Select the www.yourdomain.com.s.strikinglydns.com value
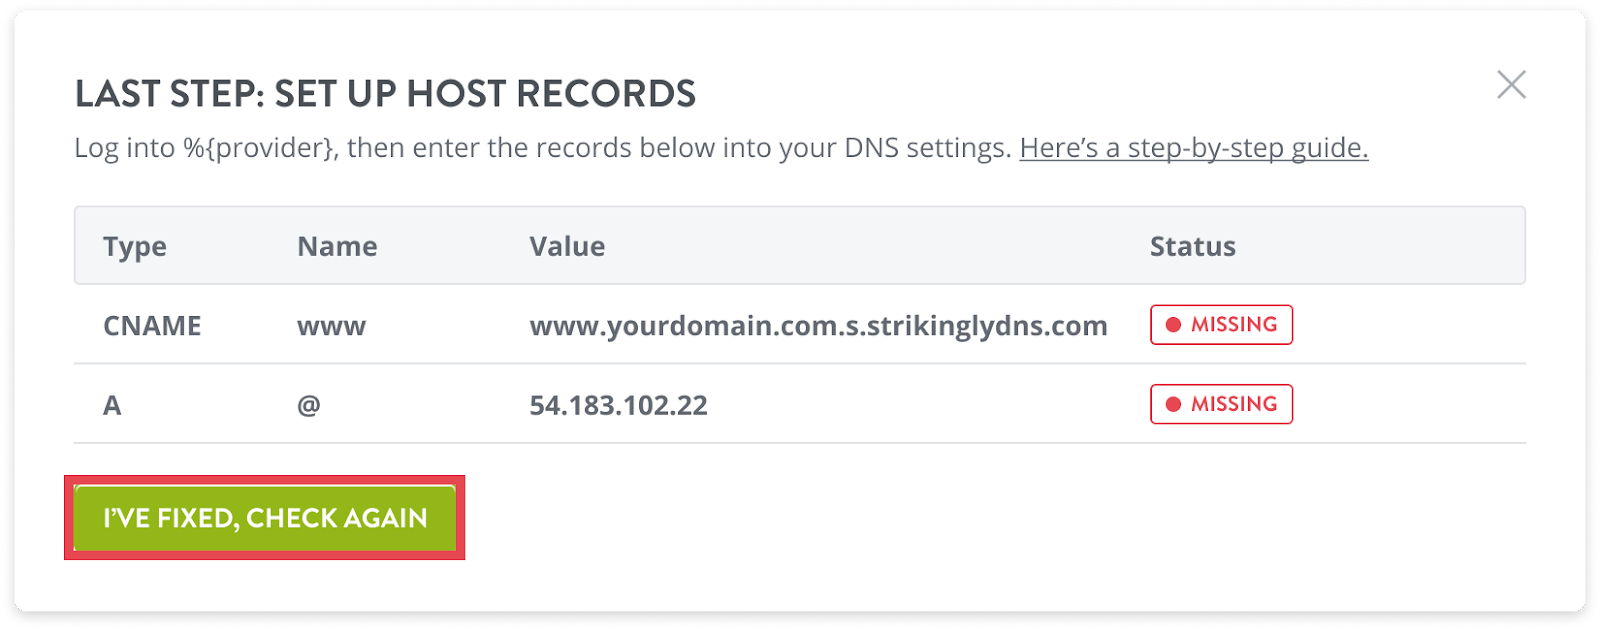The image size is (1600, 630). coord(818,326)
